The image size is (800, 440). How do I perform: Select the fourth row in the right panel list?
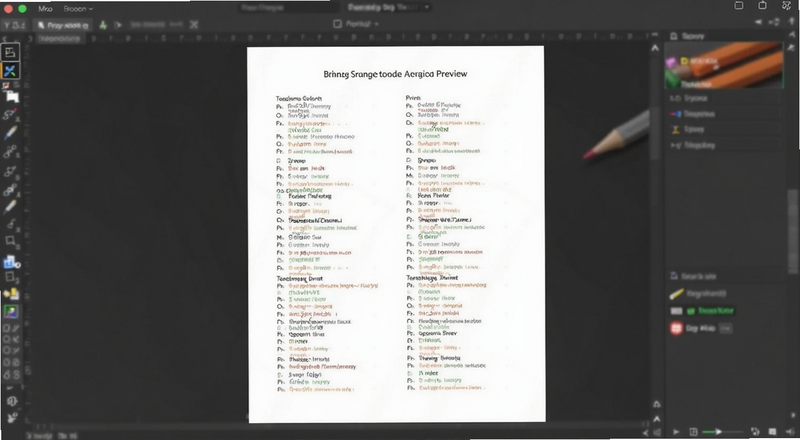pyautogui.click(x=723, y=145)
